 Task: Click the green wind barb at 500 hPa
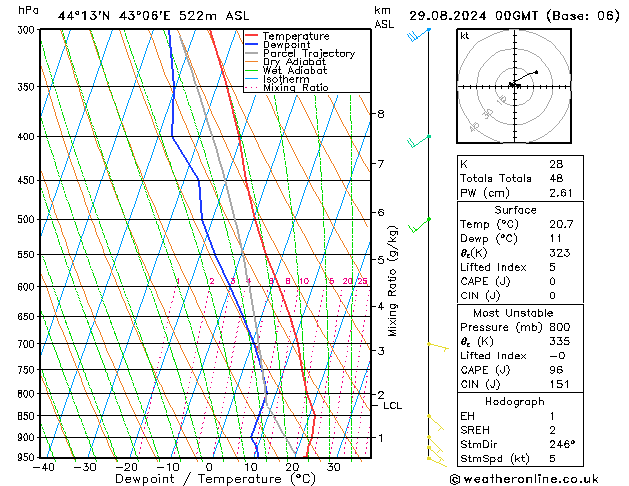tap(420, 225)
